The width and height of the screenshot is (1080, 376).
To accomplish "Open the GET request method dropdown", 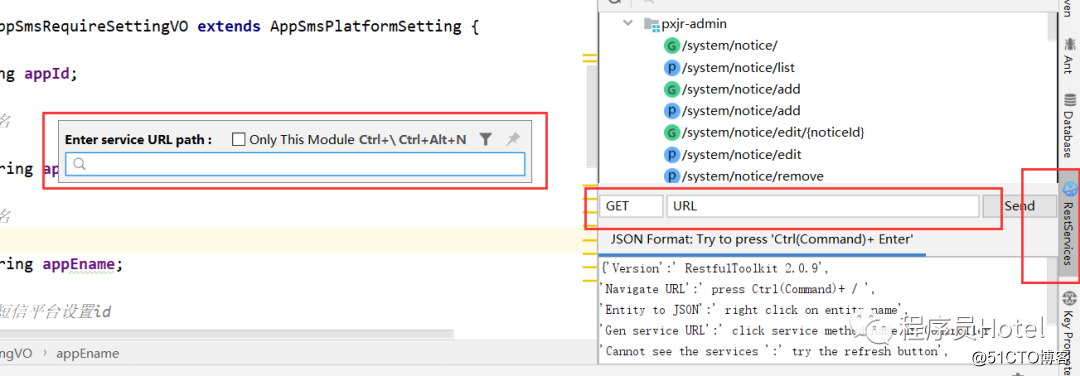I will click(x=631, y=206).
